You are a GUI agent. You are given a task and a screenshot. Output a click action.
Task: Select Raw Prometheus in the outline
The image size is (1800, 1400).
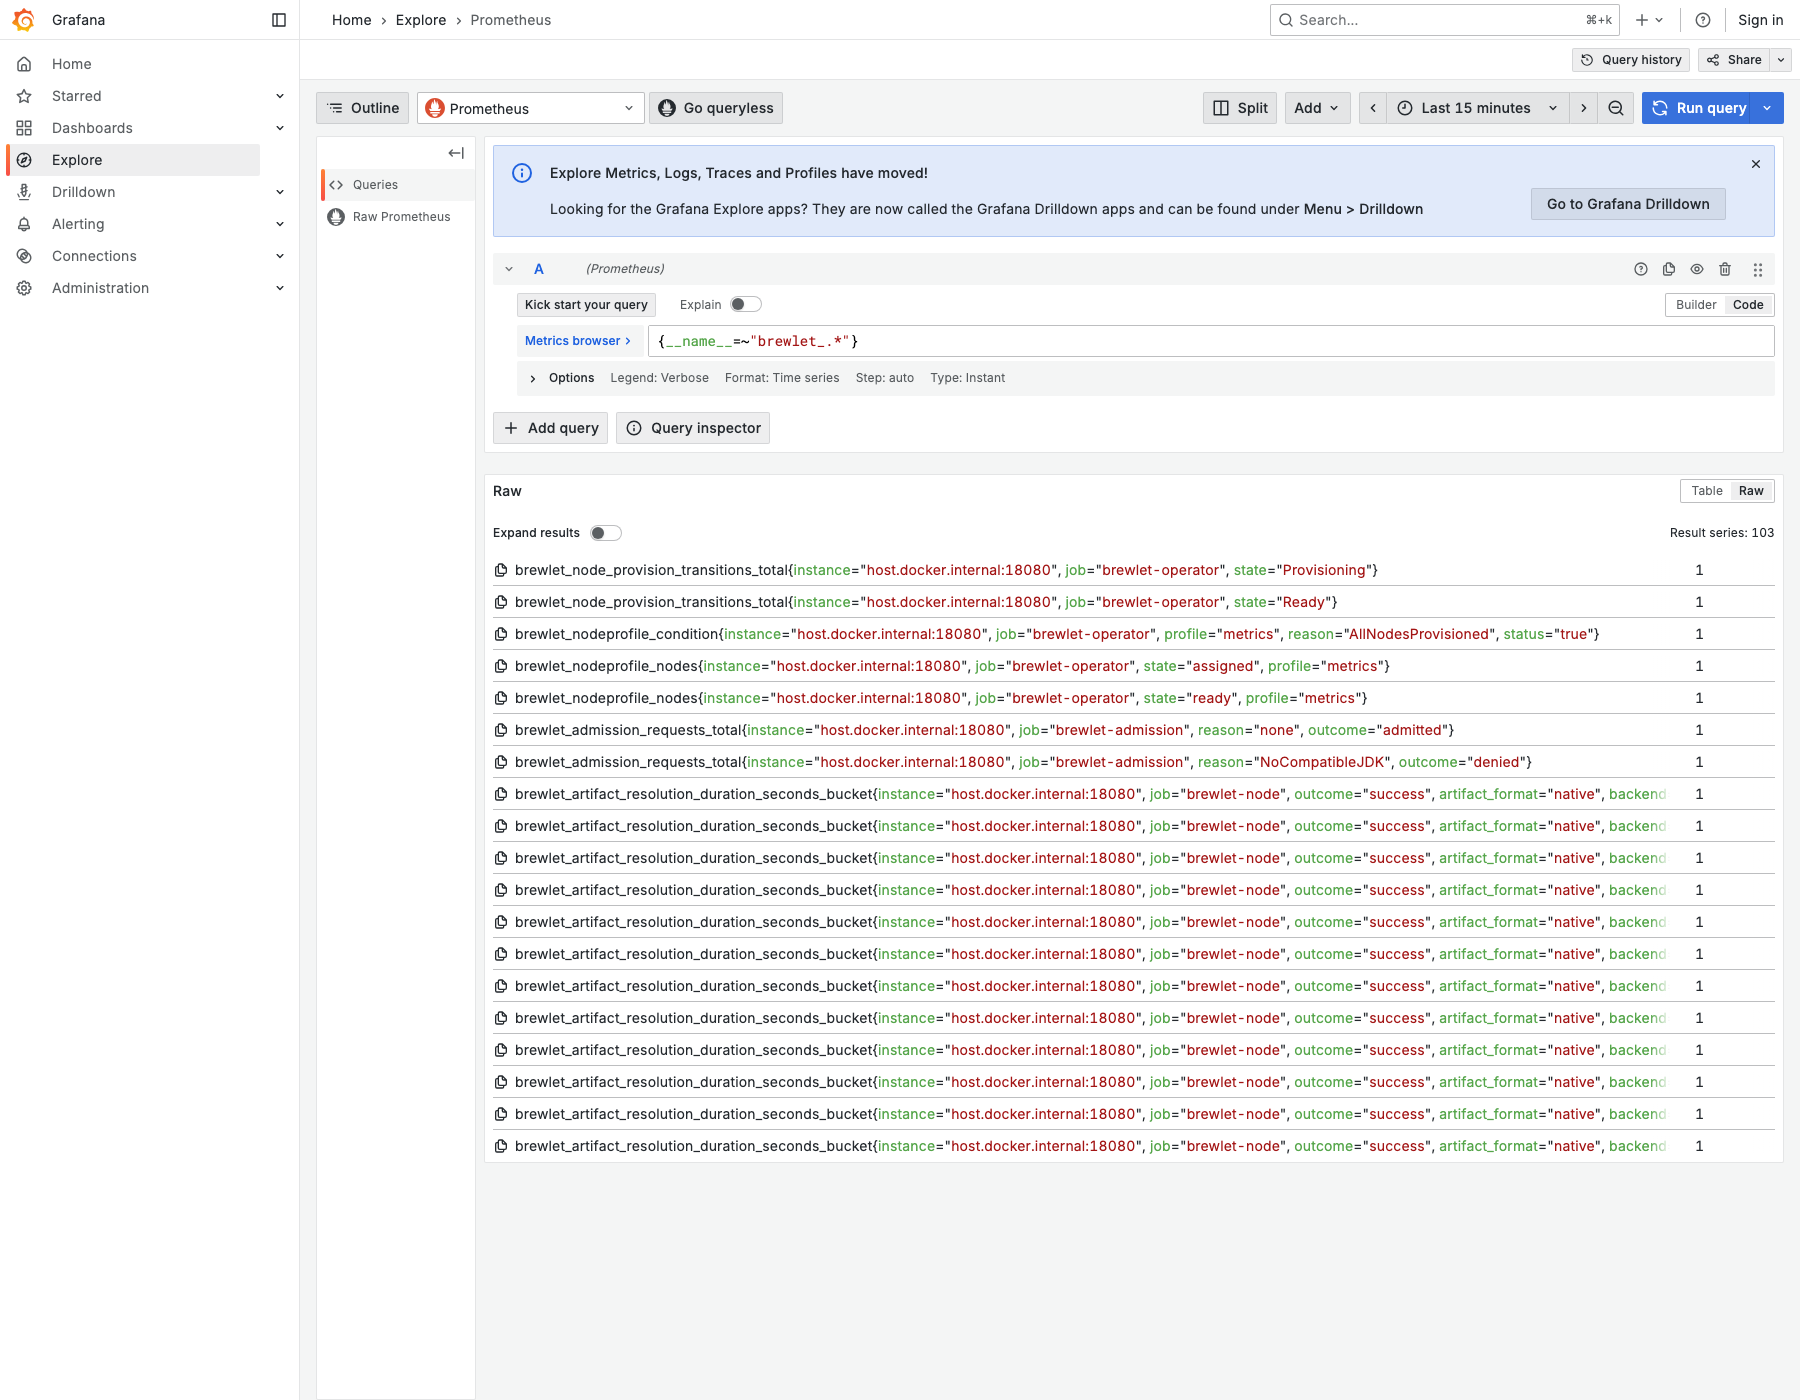coord(398,217)
